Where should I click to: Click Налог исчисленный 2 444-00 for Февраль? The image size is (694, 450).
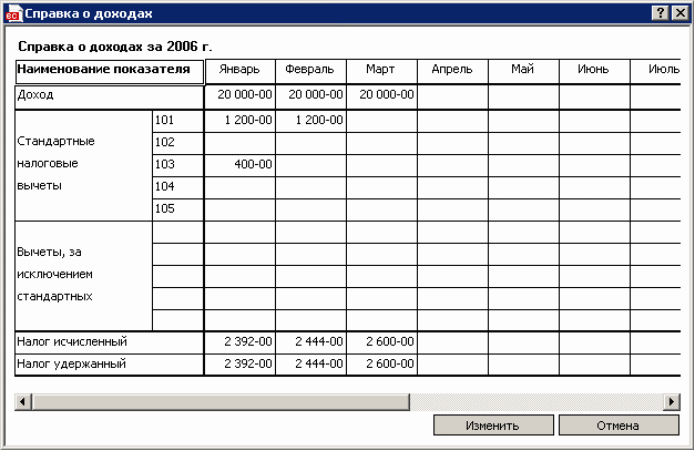tap(311, 342)
